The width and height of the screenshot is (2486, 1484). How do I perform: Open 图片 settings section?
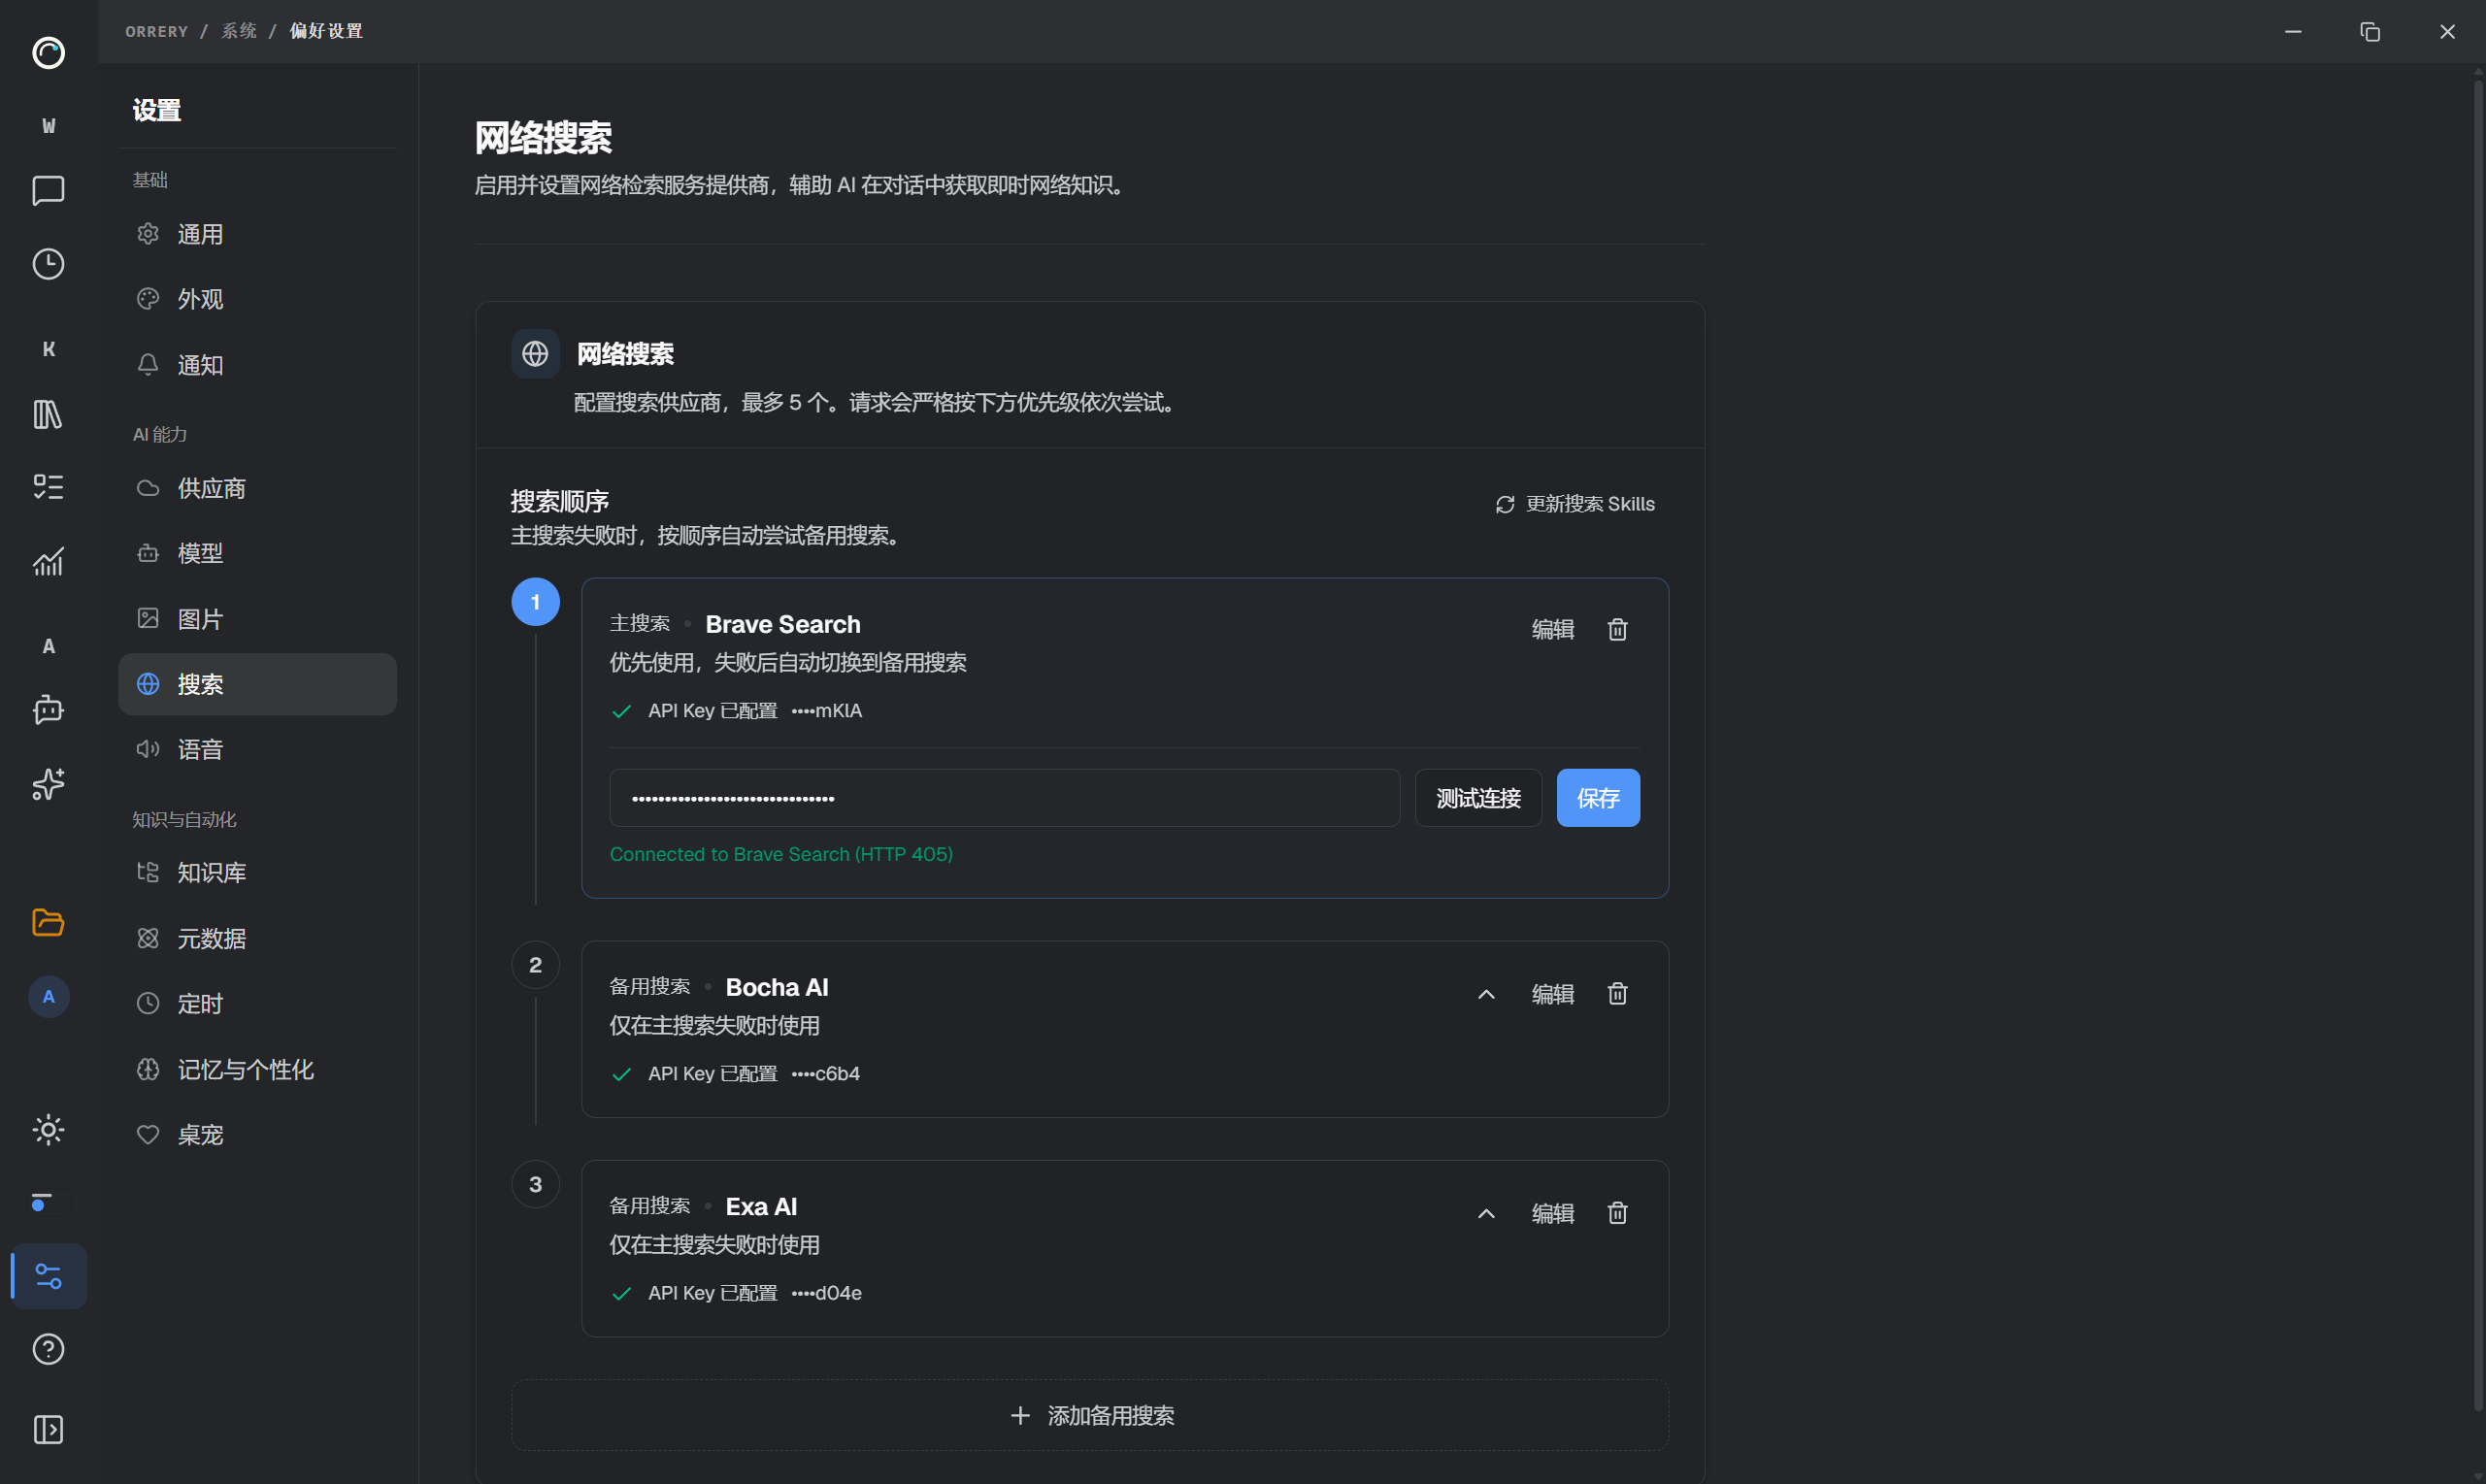tap(257, 619)
